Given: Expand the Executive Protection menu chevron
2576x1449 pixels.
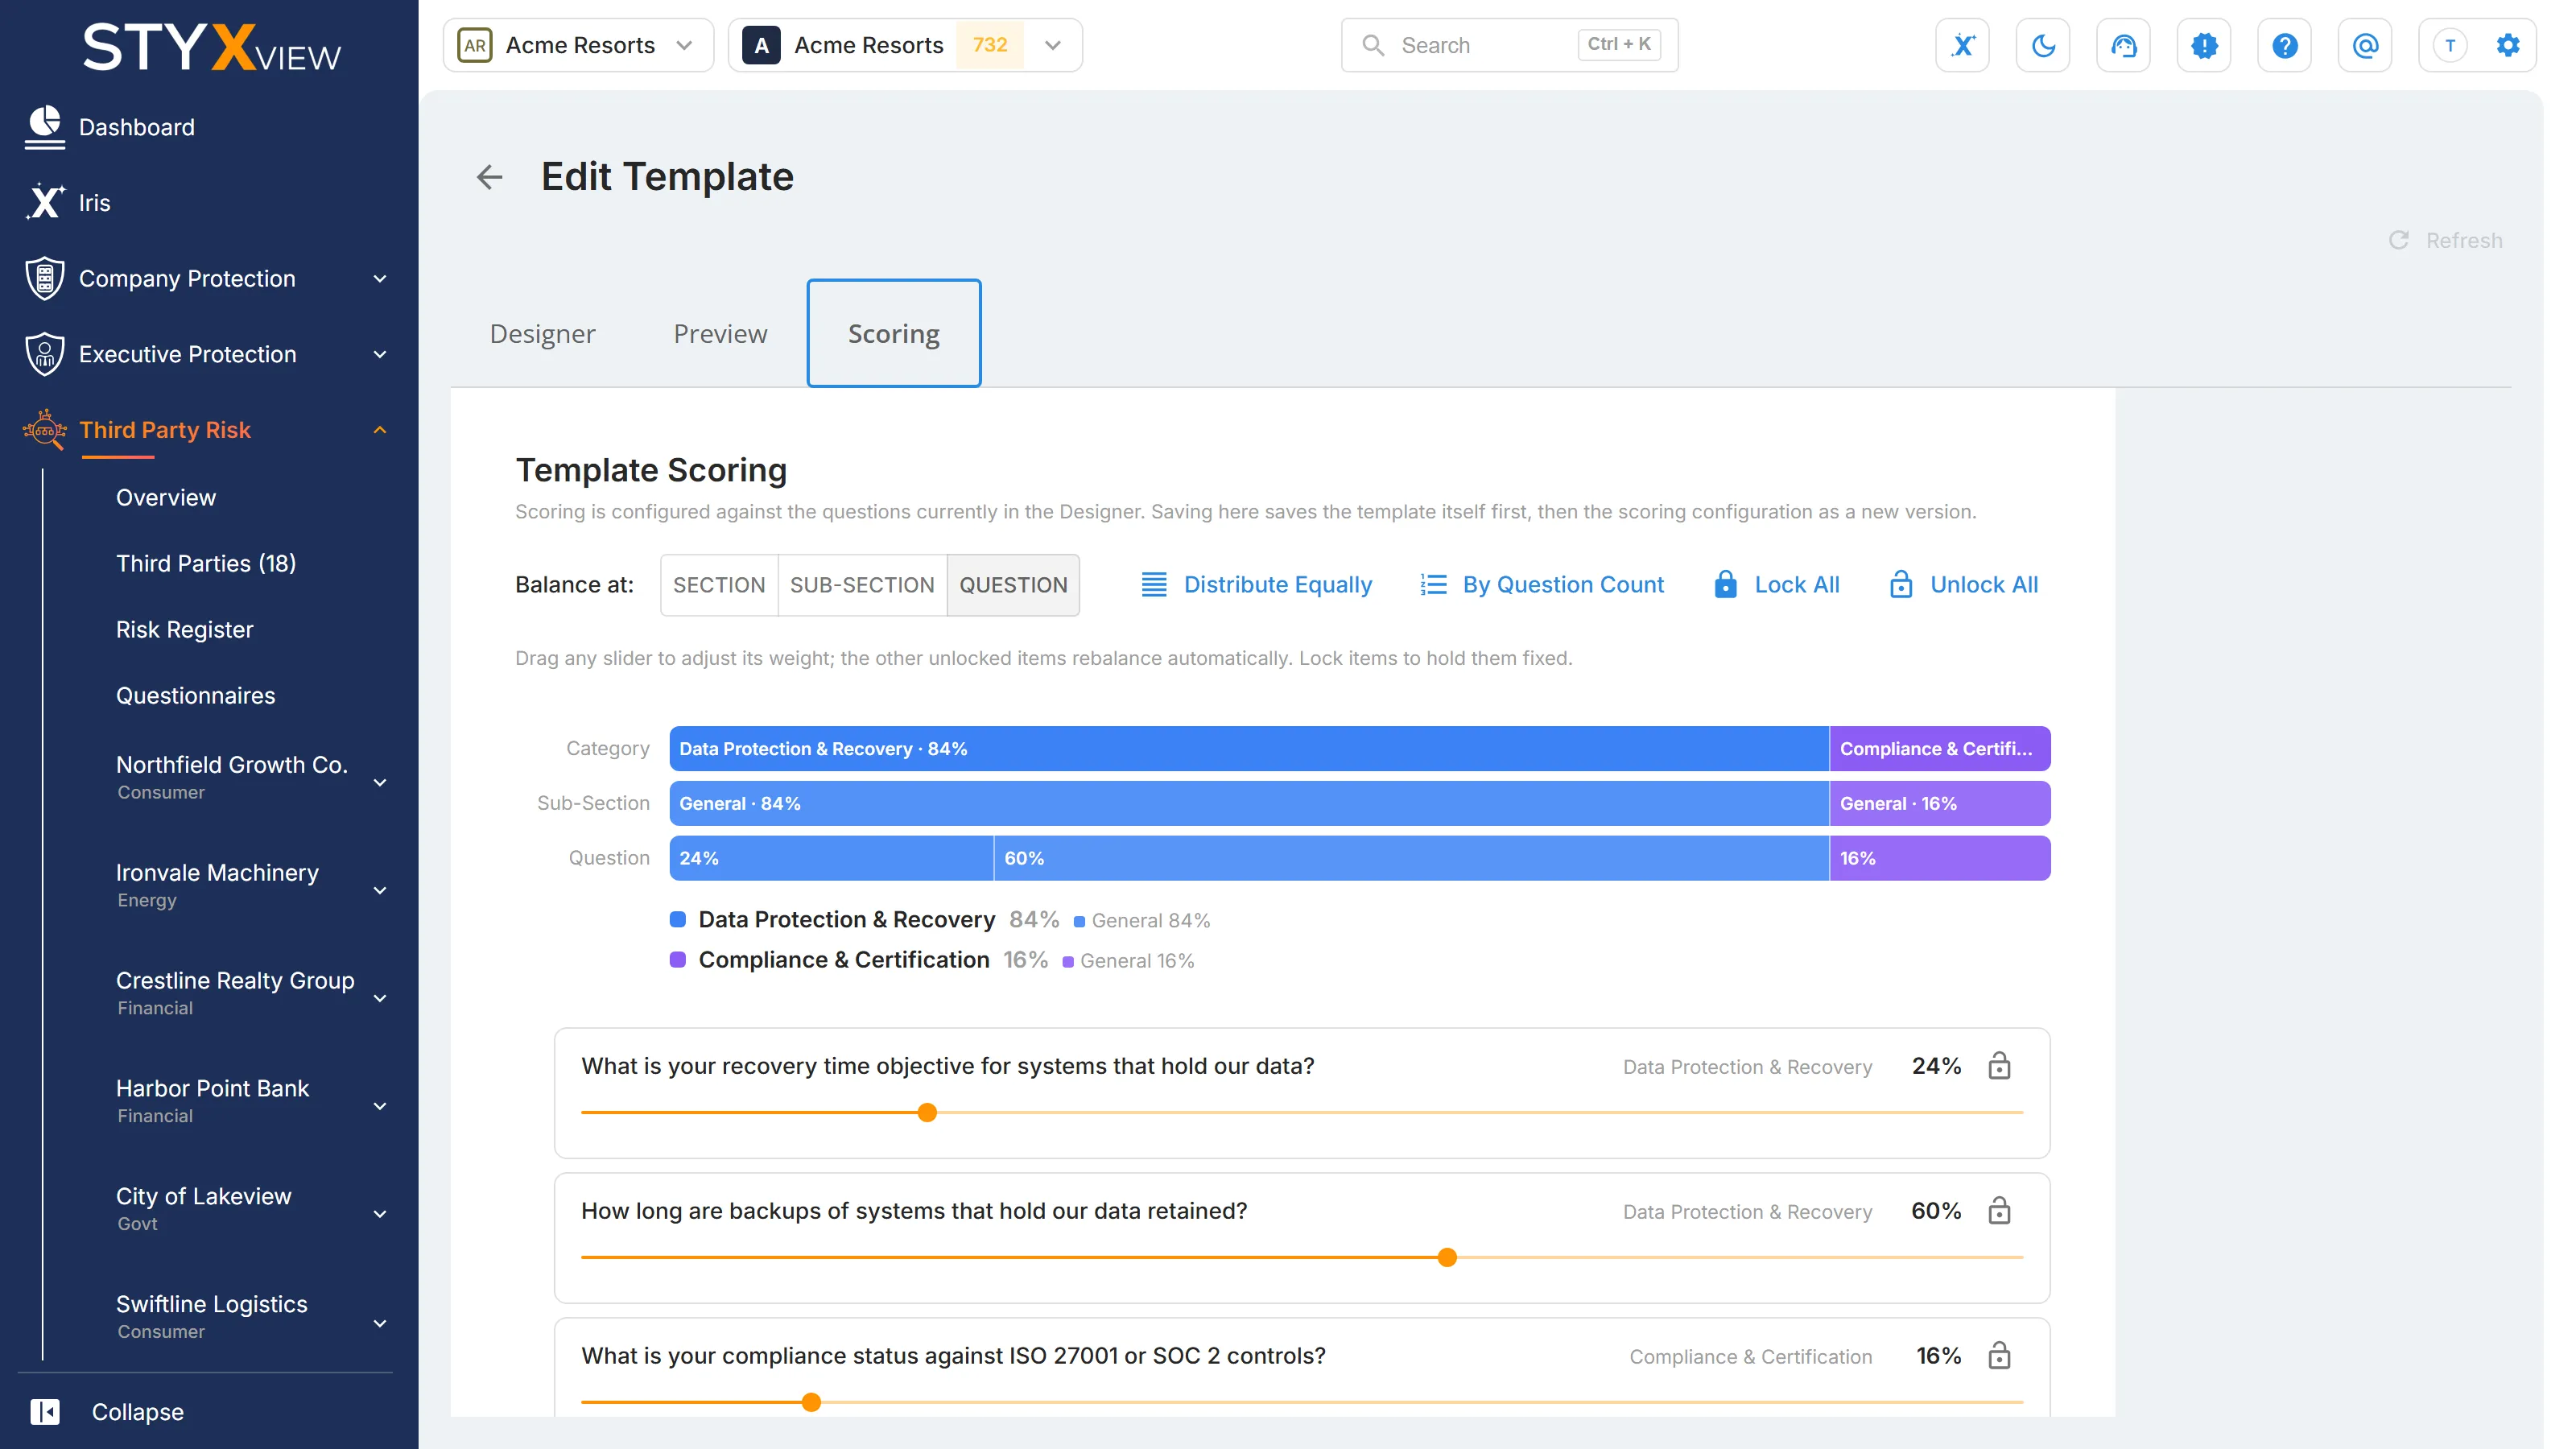Looking at the screenshot, I should point(380,355).
